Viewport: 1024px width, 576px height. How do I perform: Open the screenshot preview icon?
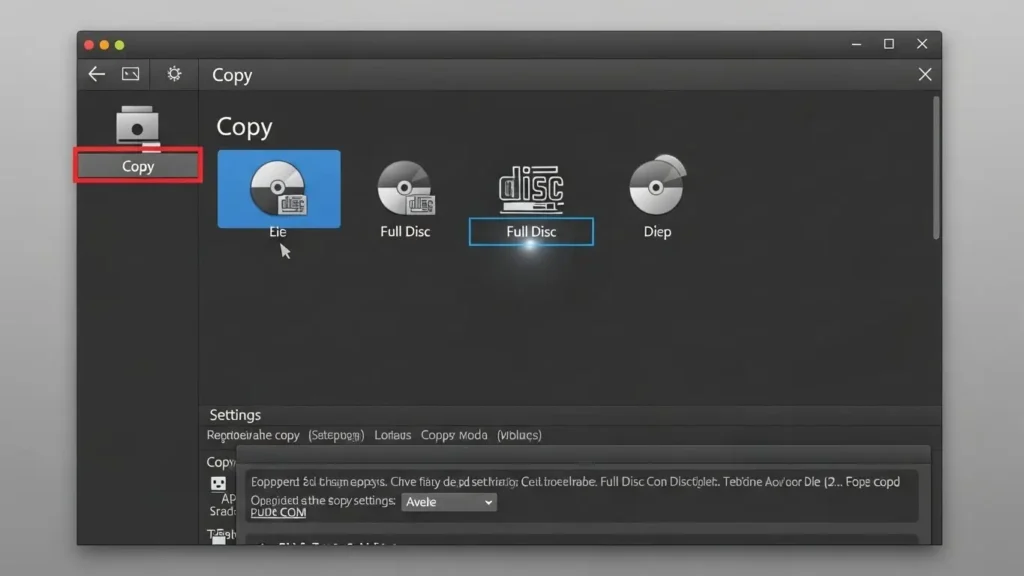(128, 74)
